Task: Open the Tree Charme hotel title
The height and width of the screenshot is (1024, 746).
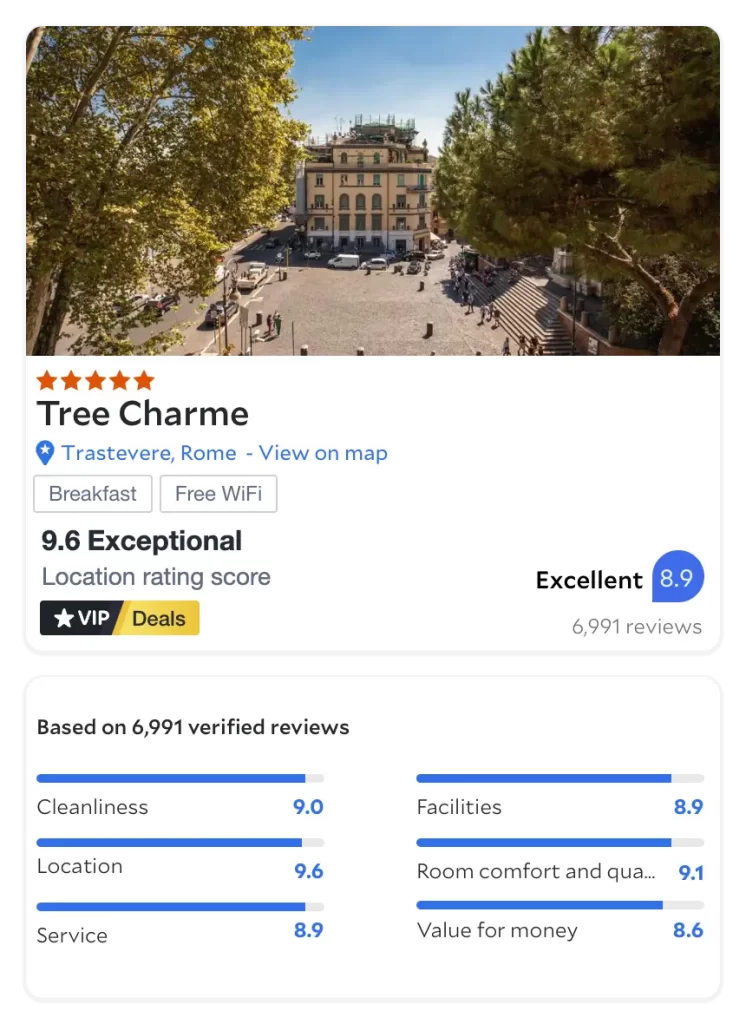Action: click(143, 413)
